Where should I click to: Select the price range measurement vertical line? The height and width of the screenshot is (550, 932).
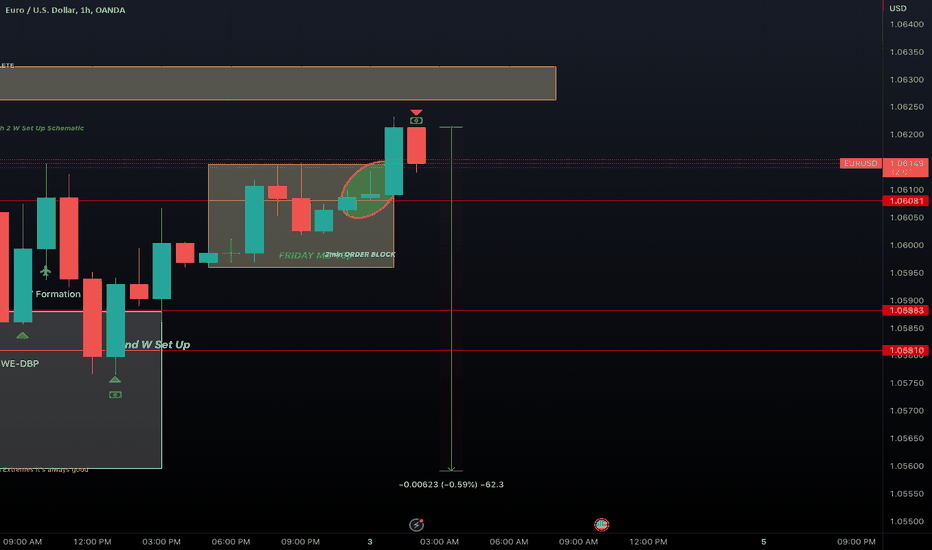(451, 298)
